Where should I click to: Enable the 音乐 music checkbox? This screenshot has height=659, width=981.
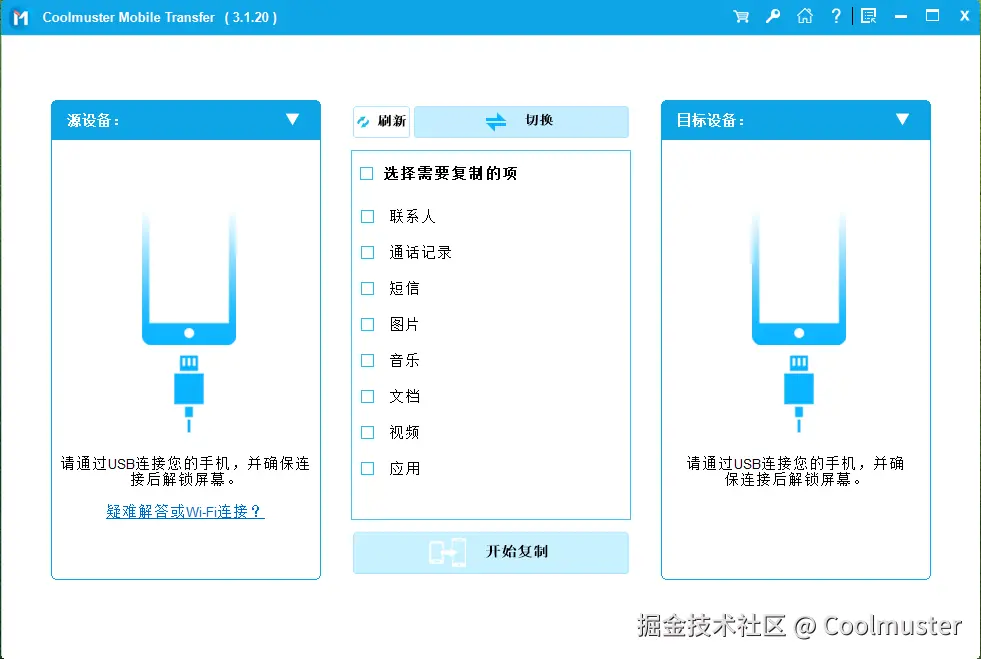click(367, 360)
